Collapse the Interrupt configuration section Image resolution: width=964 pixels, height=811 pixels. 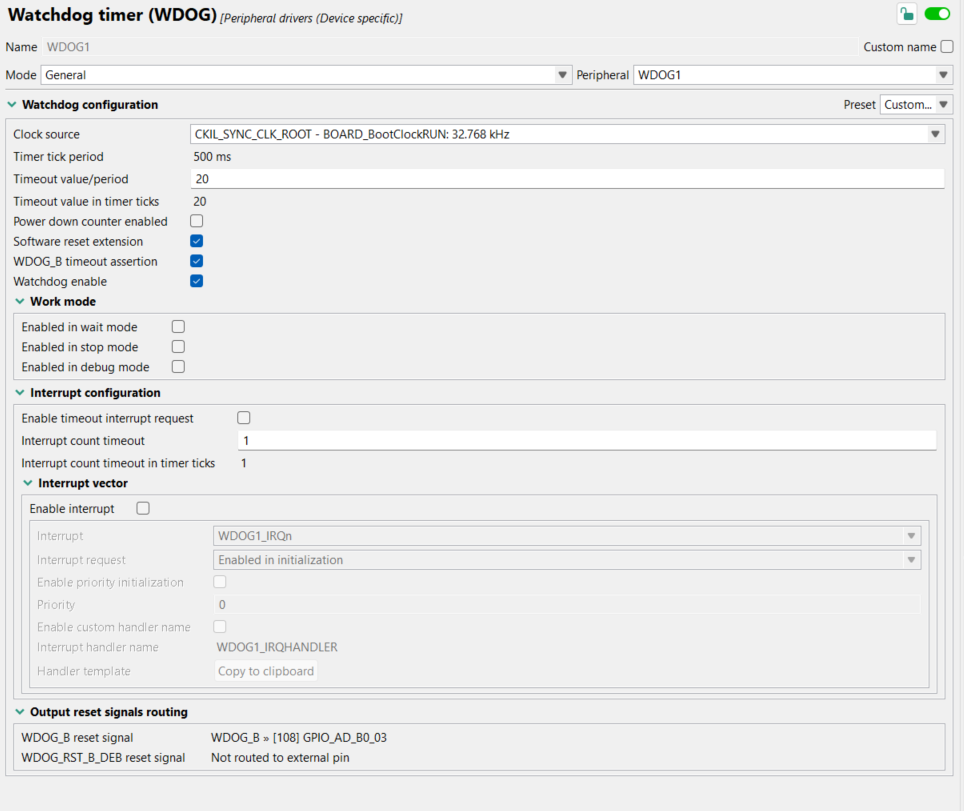pos(19,392)
